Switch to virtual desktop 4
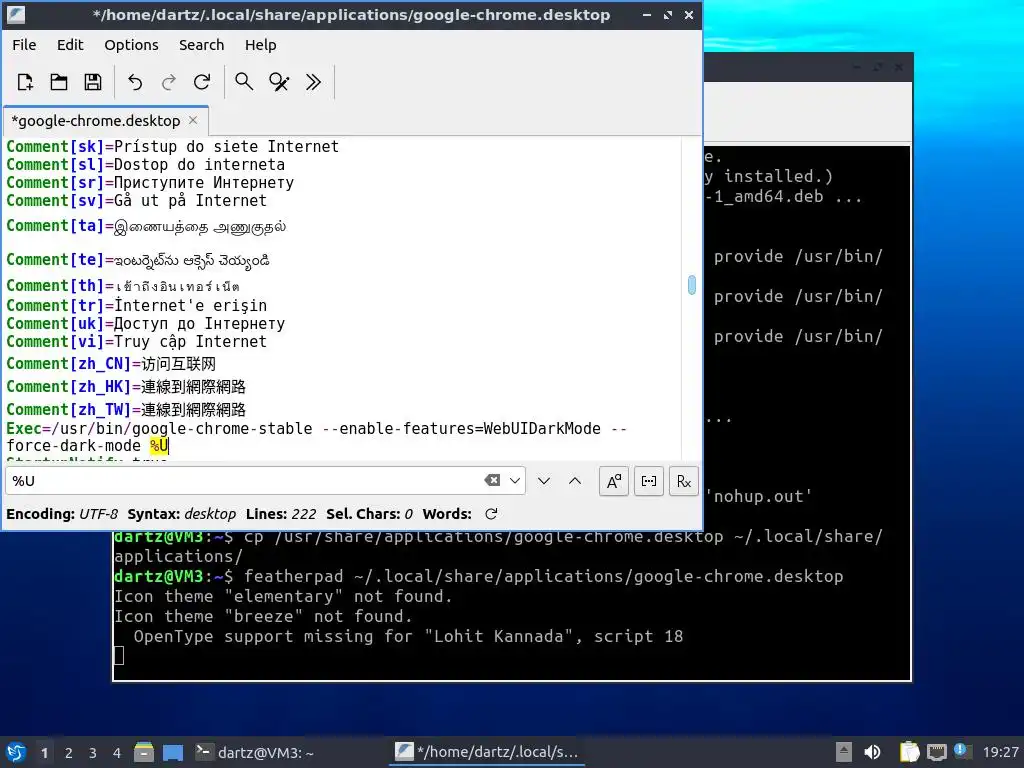The width and height of the screenshot is (1024, 768). point(117,753)
